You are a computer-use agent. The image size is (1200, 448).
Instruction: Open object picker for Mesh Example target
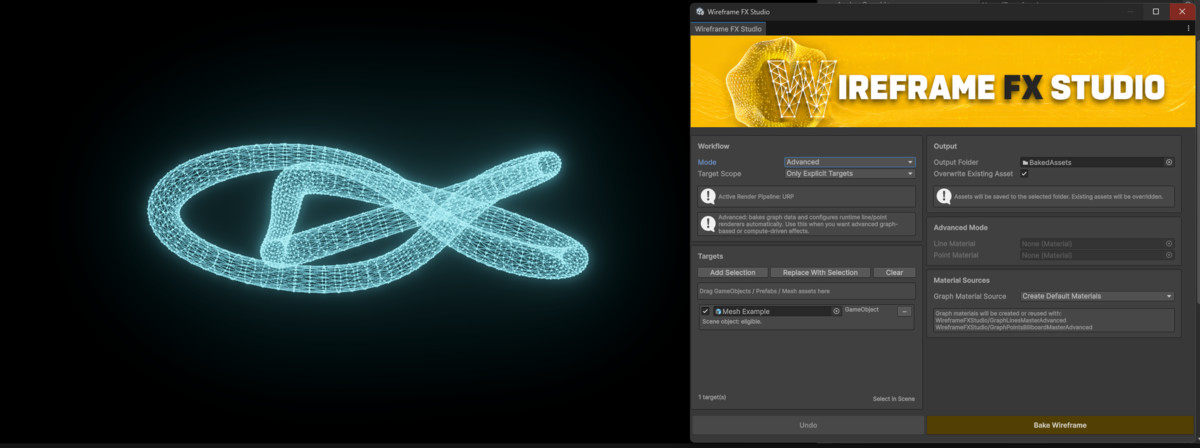click(x=837, y=311)
